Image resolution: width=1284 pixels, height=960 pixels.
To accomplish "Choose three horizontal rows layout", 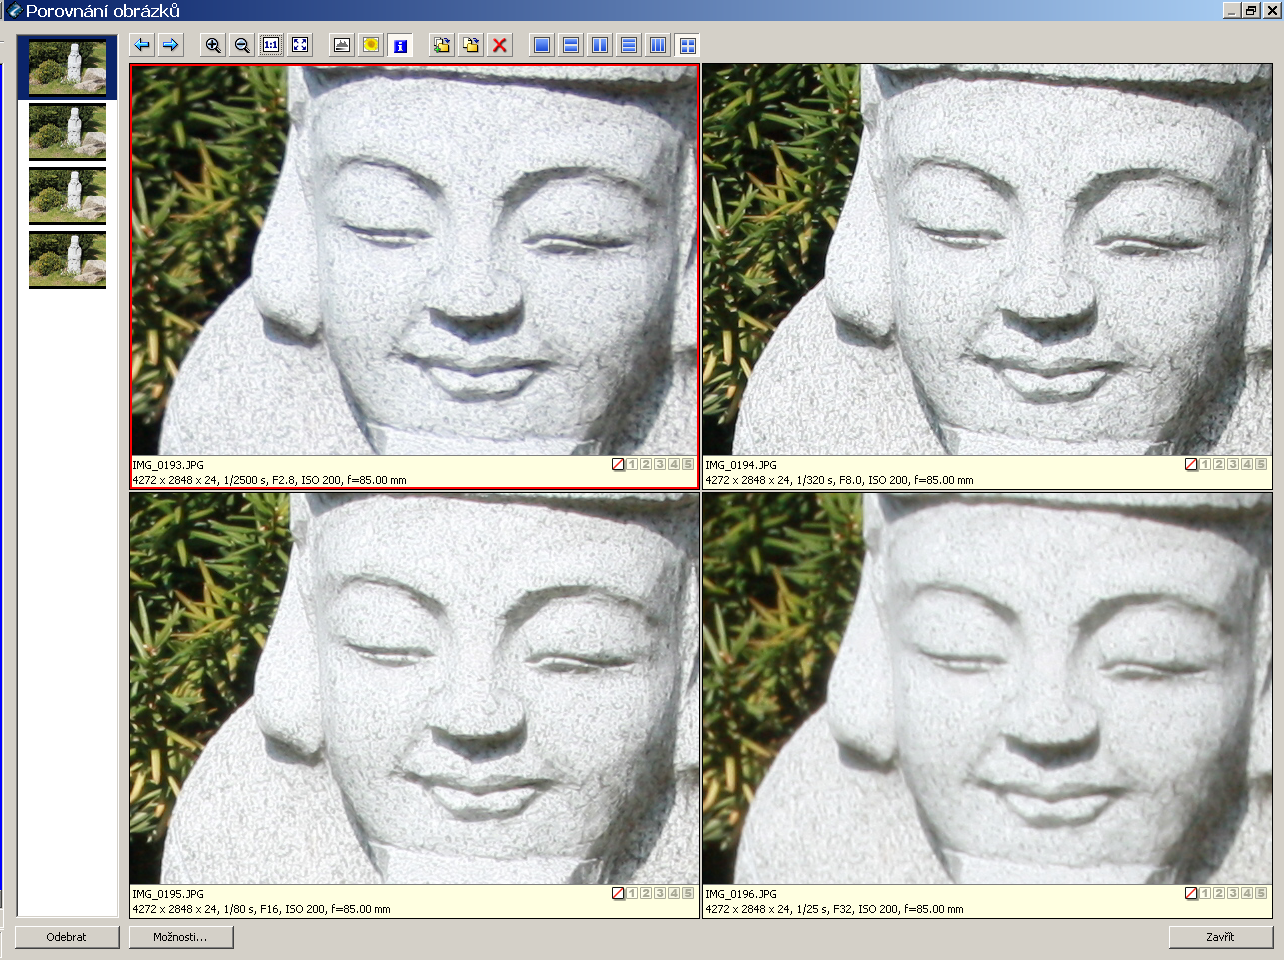I will [629, 45].
